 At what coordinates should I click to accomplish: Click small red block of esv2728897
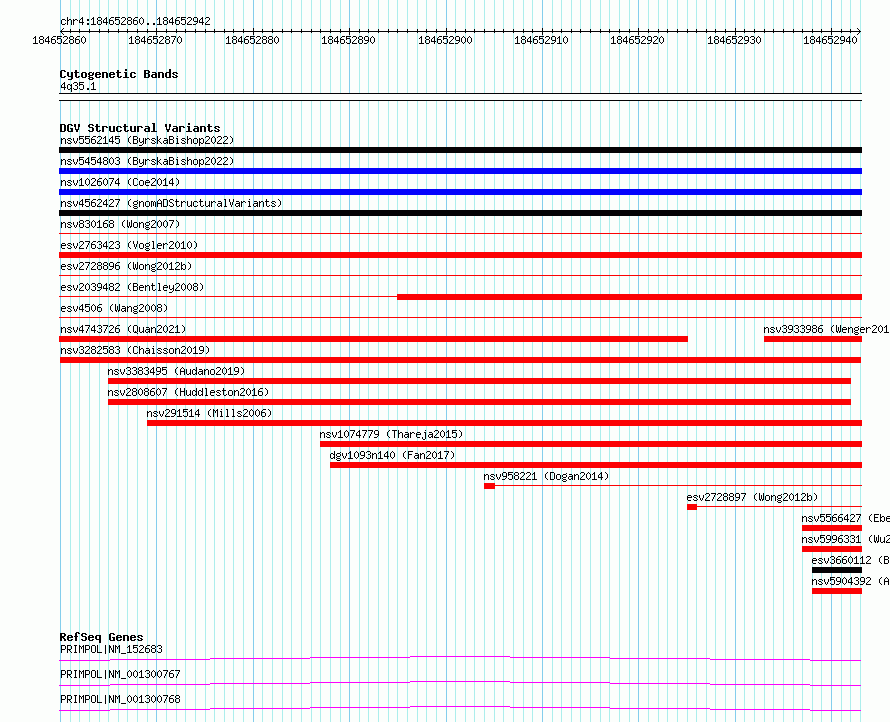(691, 507)
